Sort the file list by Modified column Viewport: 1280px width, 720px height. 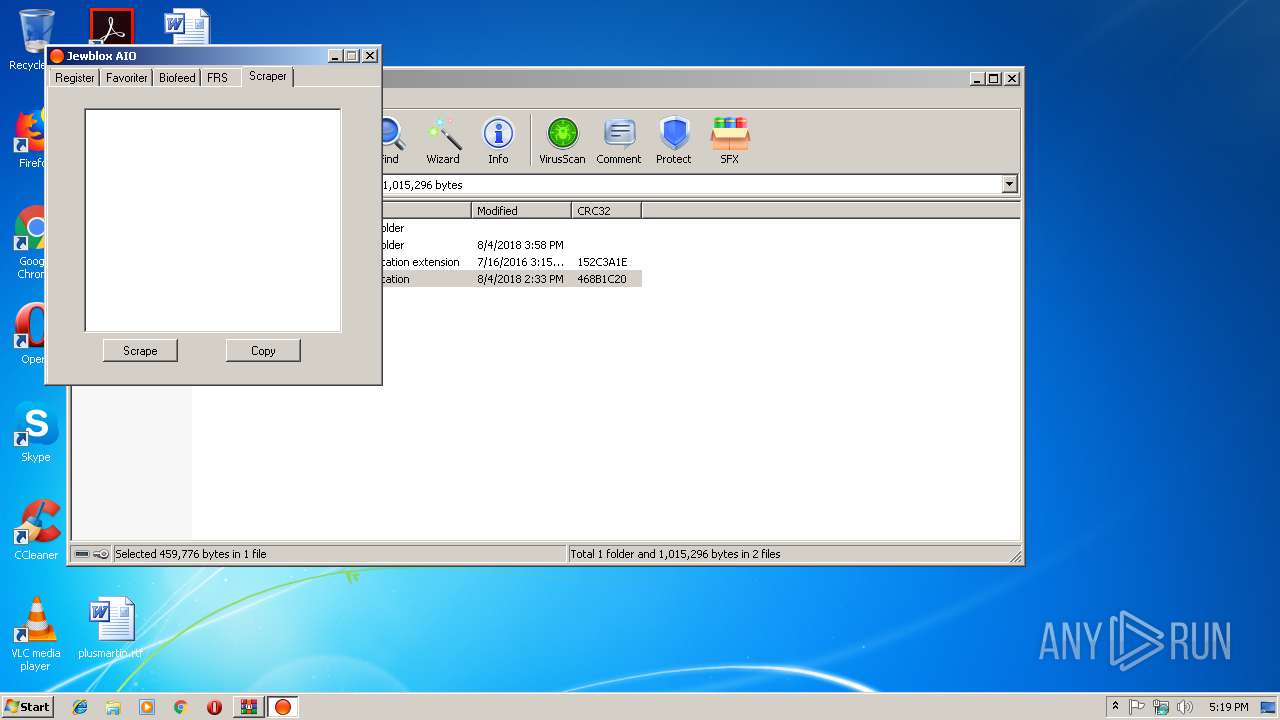pyautogui.click(x=521, y=210)
